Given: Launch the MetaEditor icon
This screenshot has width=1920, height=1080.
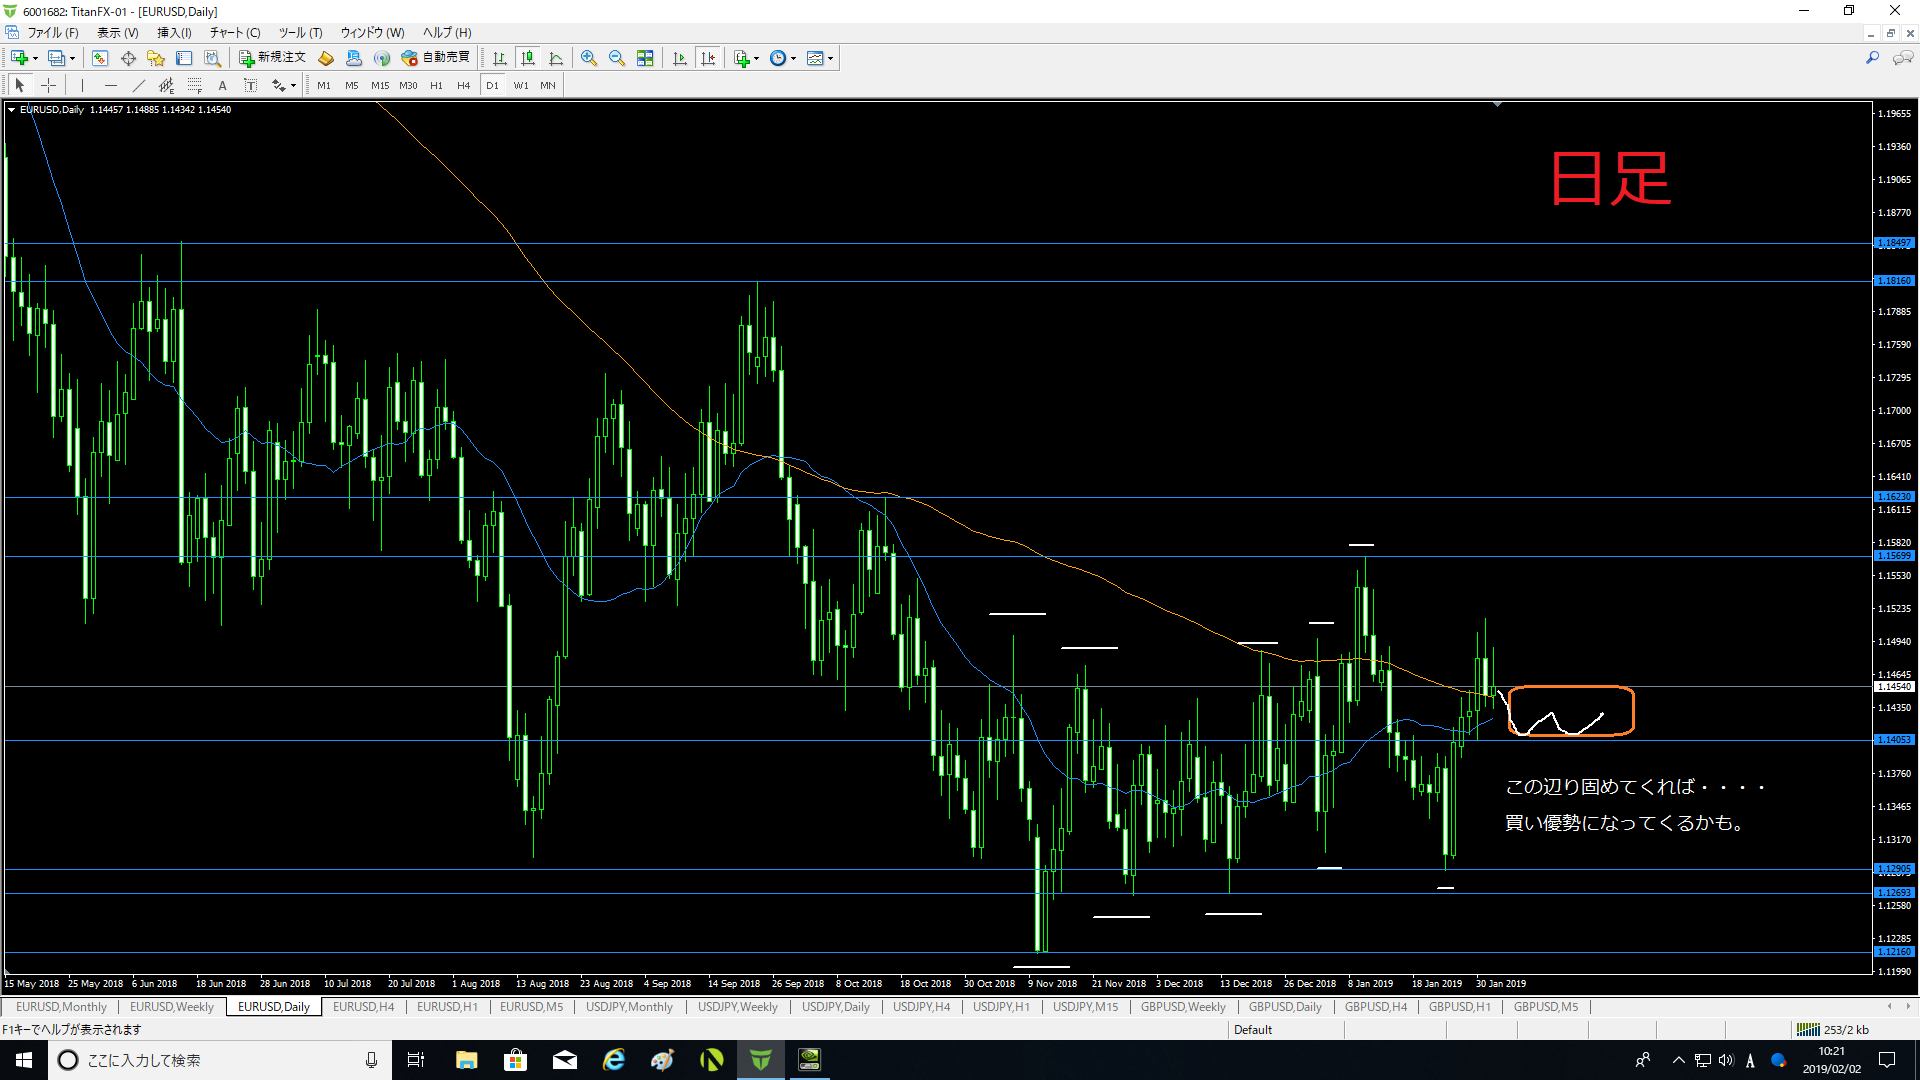Looking at the screenshot, I should point(326,58).
